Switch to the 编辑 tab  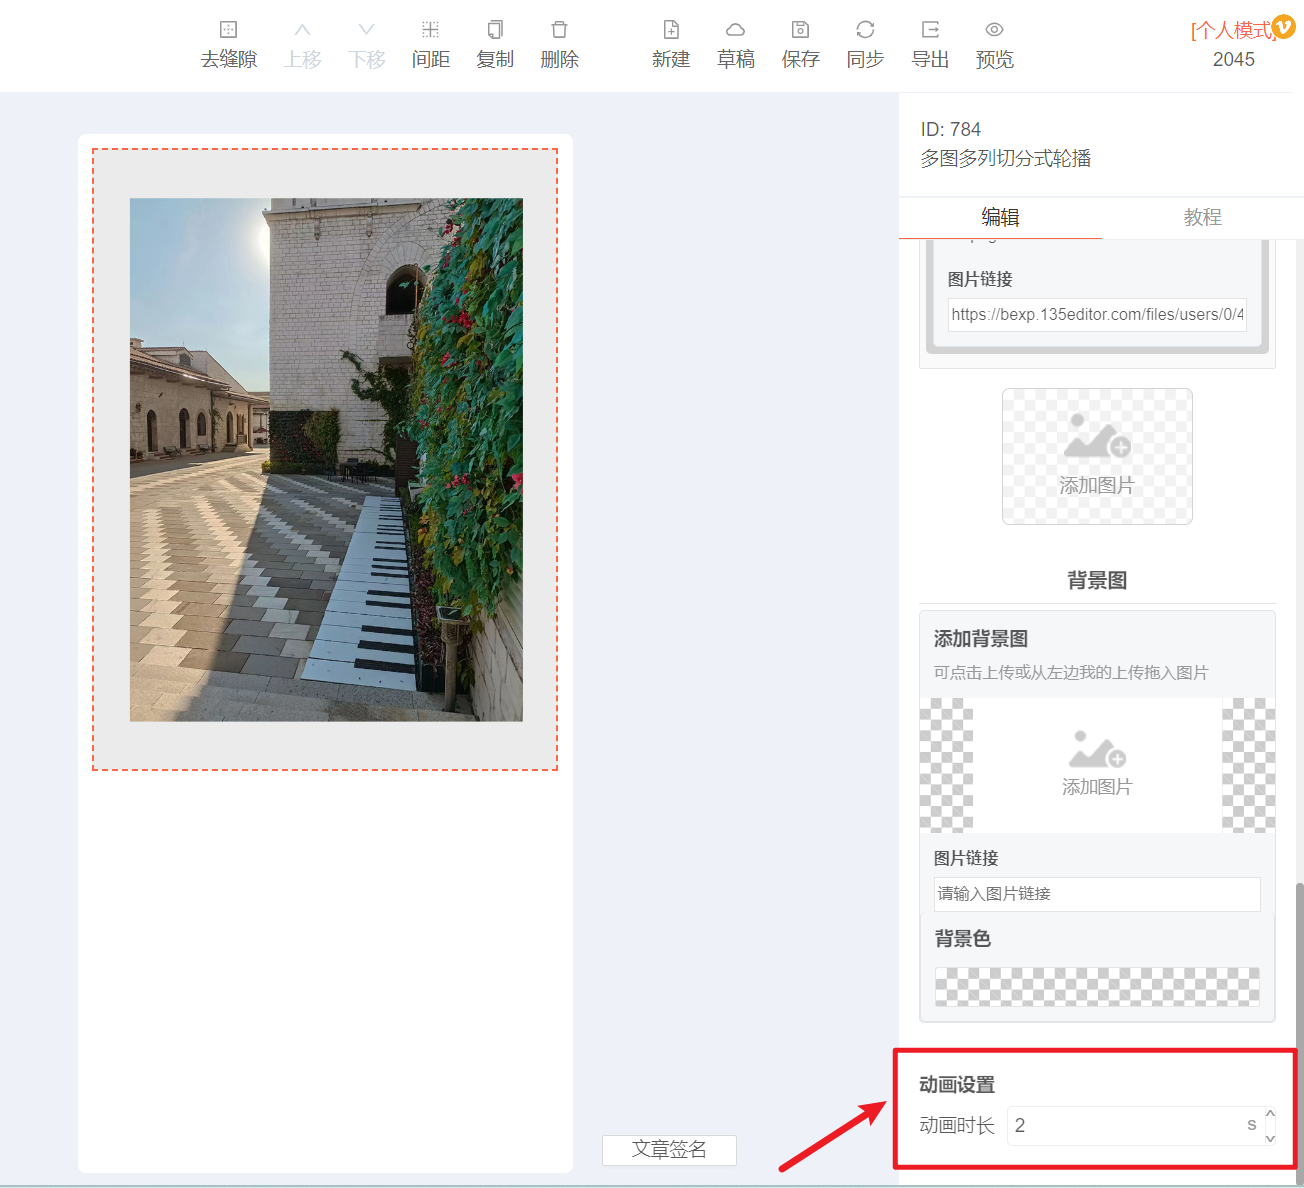[x=1000, y=217]
